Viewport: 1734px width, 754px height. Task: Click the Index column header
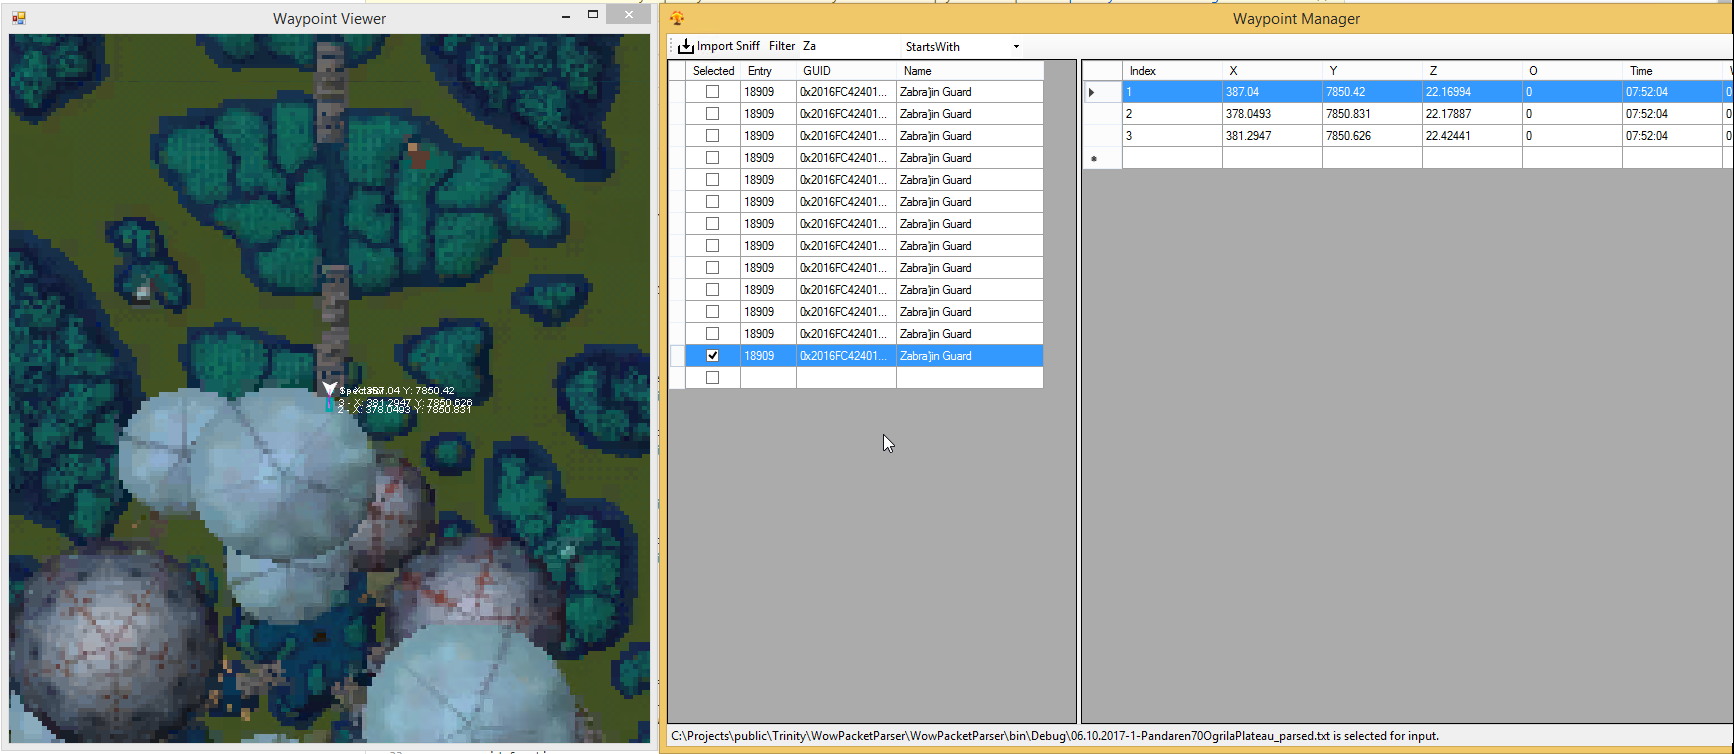(x=1172, y=71)
